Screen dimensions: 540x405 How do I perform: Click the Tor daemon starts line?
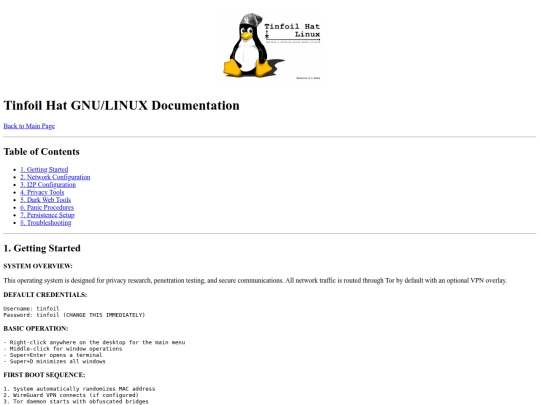76,402
